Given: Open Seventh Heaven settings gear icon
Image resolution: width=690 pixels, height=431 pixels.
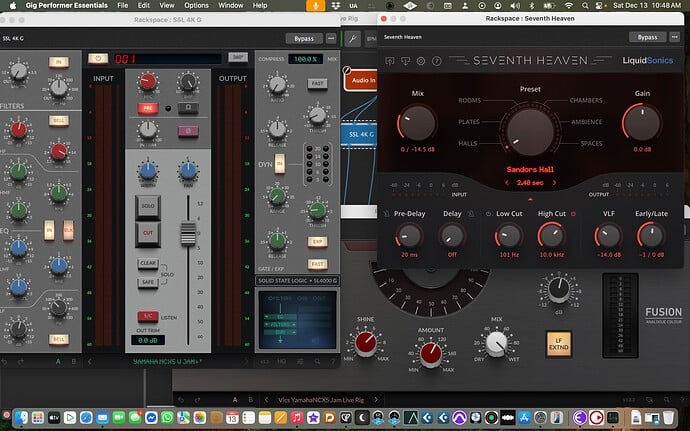Looking at the screenshot, I should click(x=421, y=62).
